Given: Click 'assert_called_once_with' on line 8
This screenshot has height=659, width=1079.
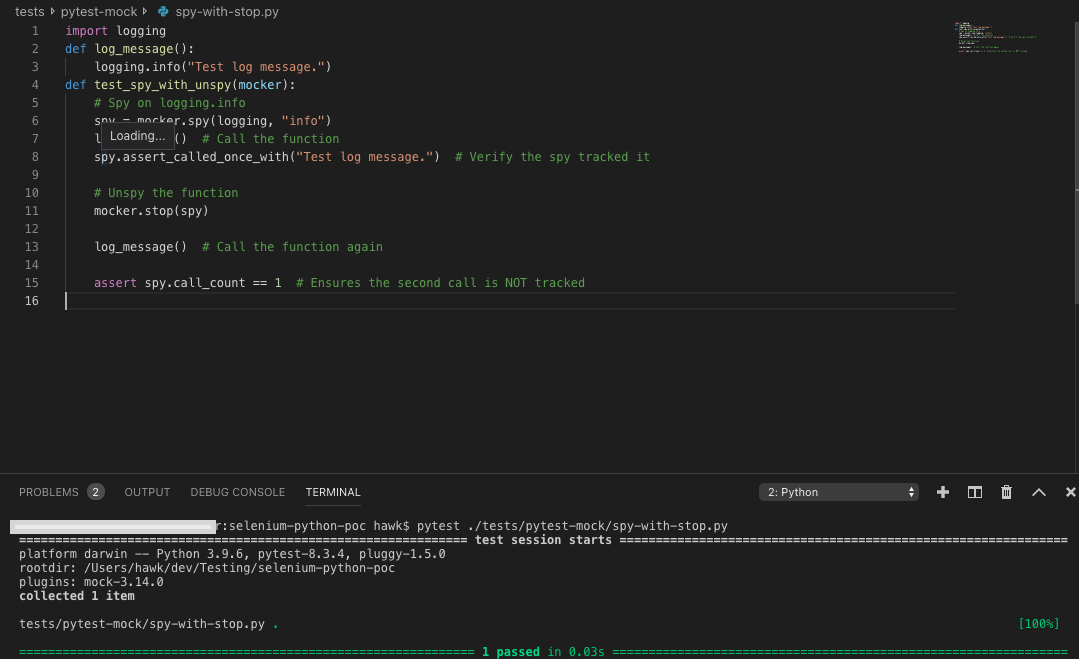Looking at the screenshot, I should coord(206,157).
